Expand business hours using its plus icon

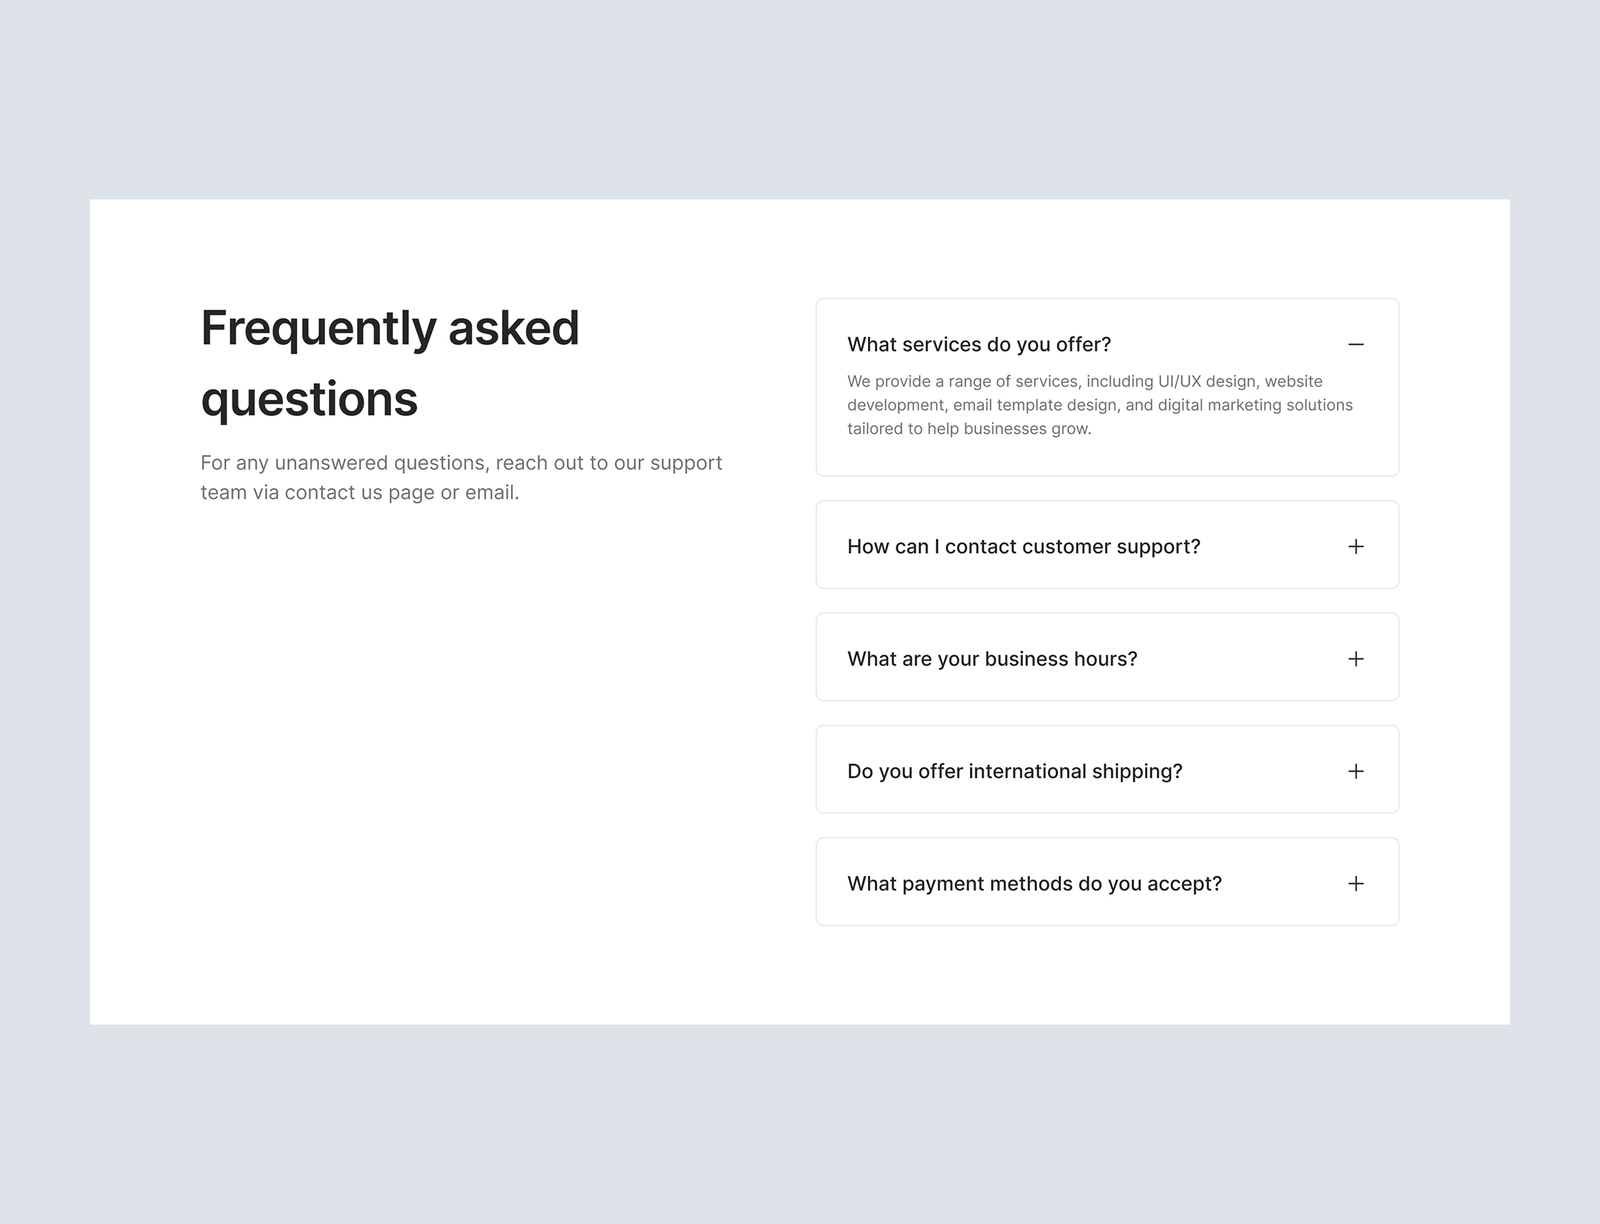(x=1355, y=659)
